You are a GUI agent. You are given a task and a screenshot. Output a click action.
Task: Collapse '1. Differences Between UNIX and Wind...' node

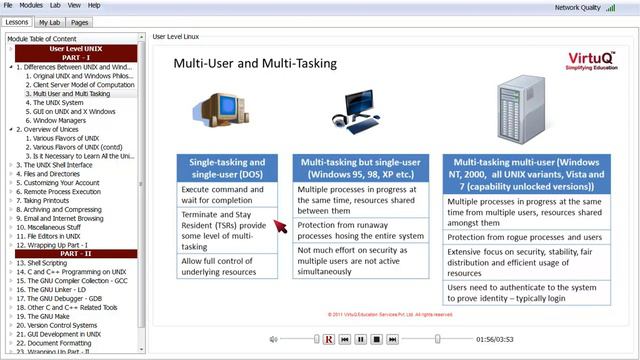pos(11,67)
